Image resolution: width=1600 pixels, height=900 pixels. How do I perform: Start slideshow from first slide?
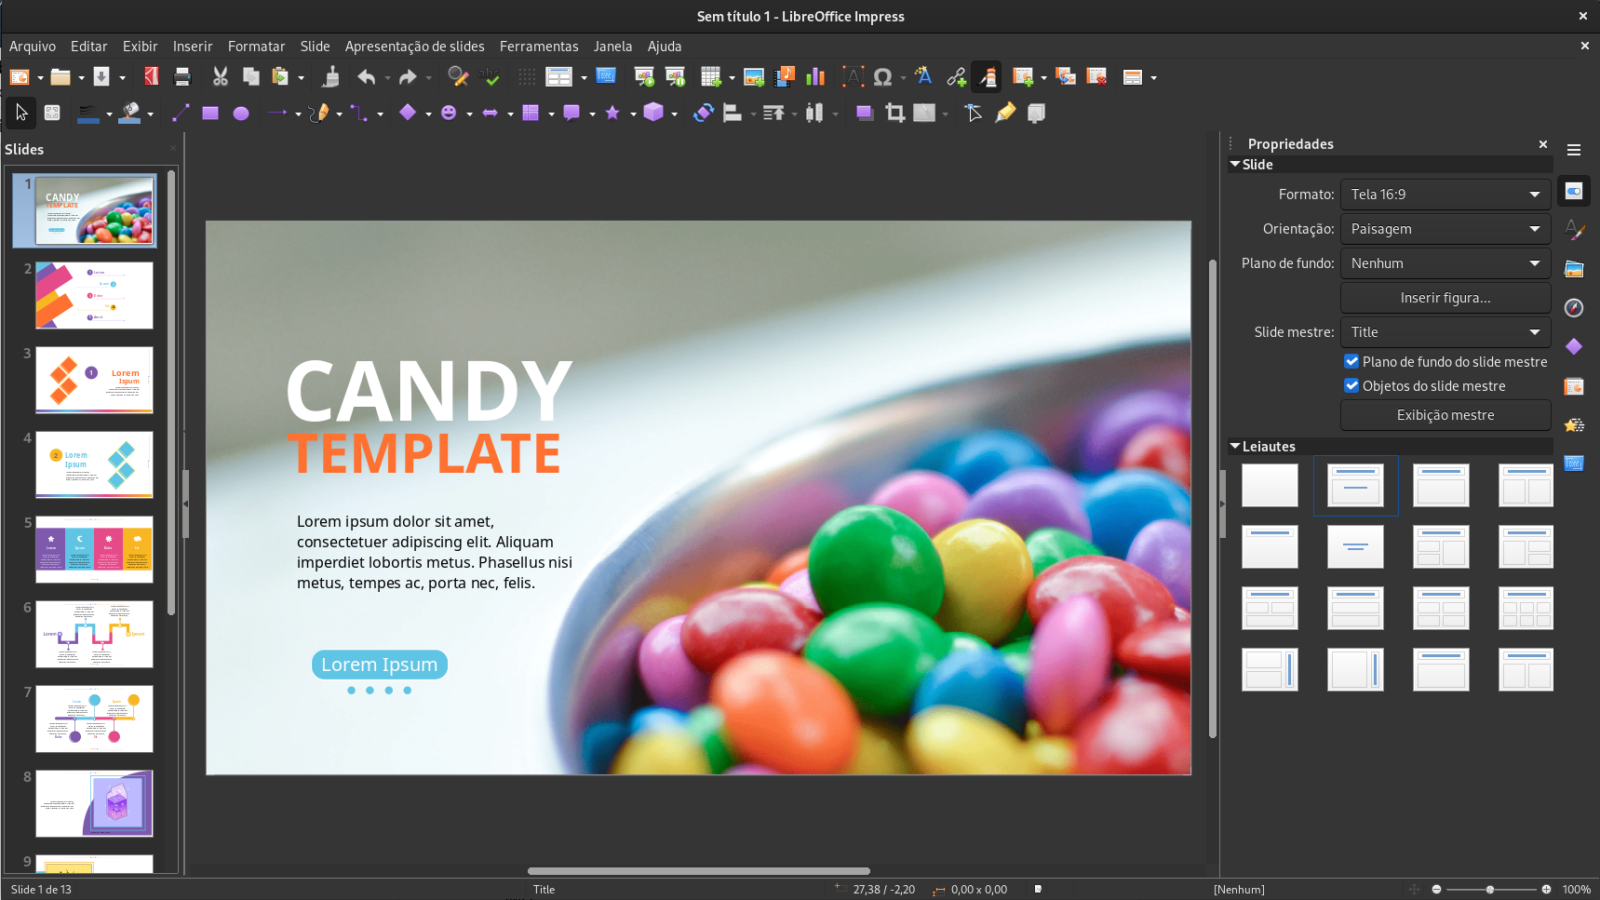[644, 76]
